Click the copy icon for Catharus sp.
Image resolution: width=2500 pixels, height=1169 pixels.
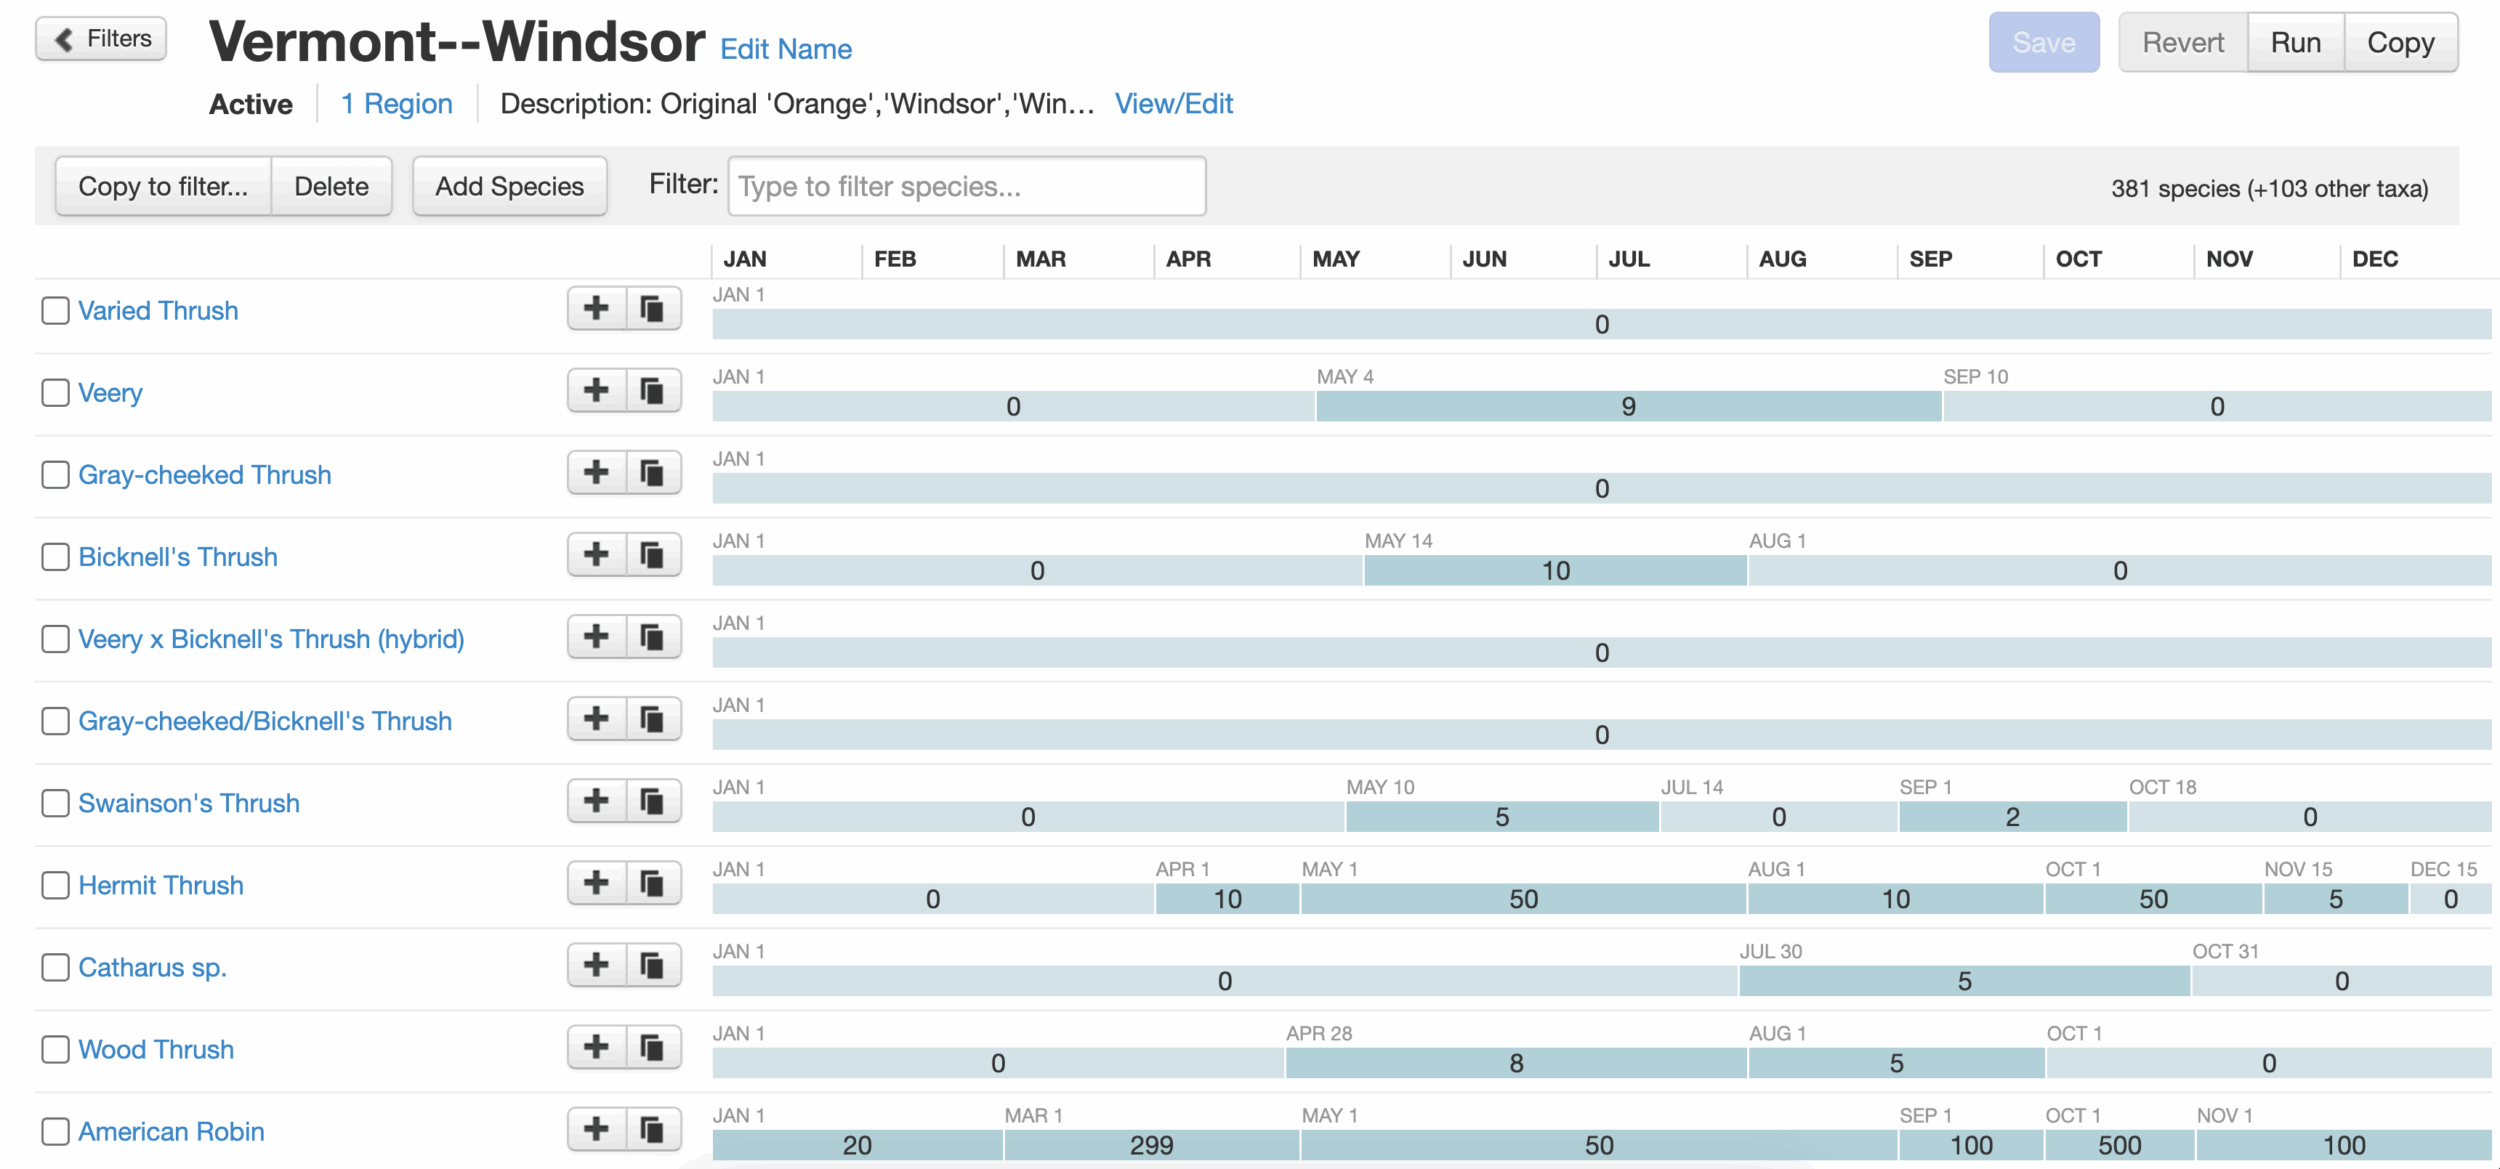coord(653,965)
